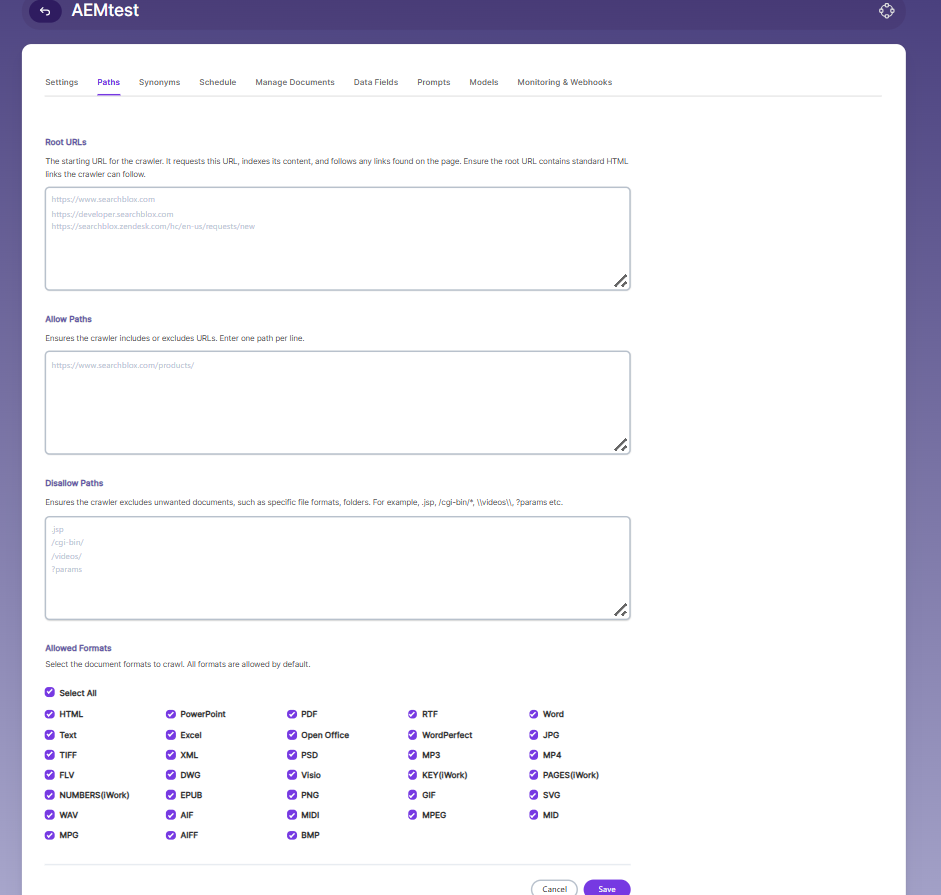
Task: Uncheck the PSD format checkbox
Action: coord(292,755)
